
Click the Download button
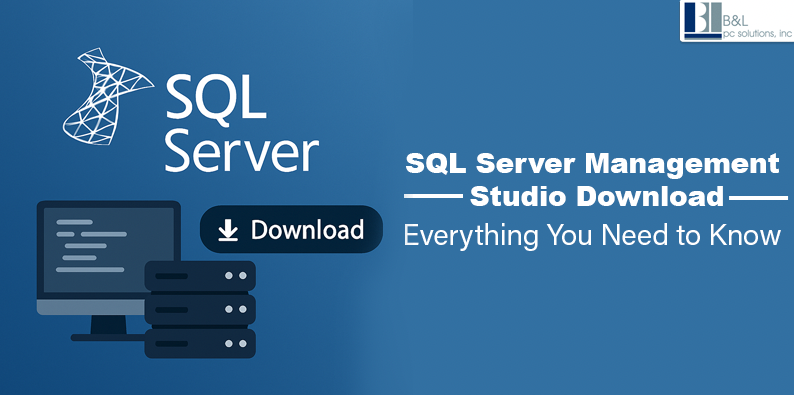pyautogui.click(x=291, y=229)
